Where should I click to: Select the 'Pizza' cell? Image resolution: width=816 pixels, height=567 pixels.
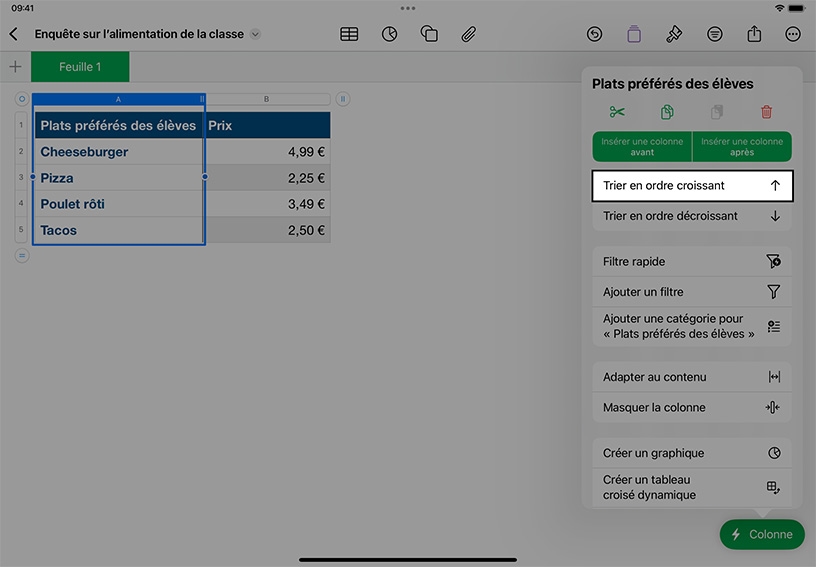[x=119, y=178]
